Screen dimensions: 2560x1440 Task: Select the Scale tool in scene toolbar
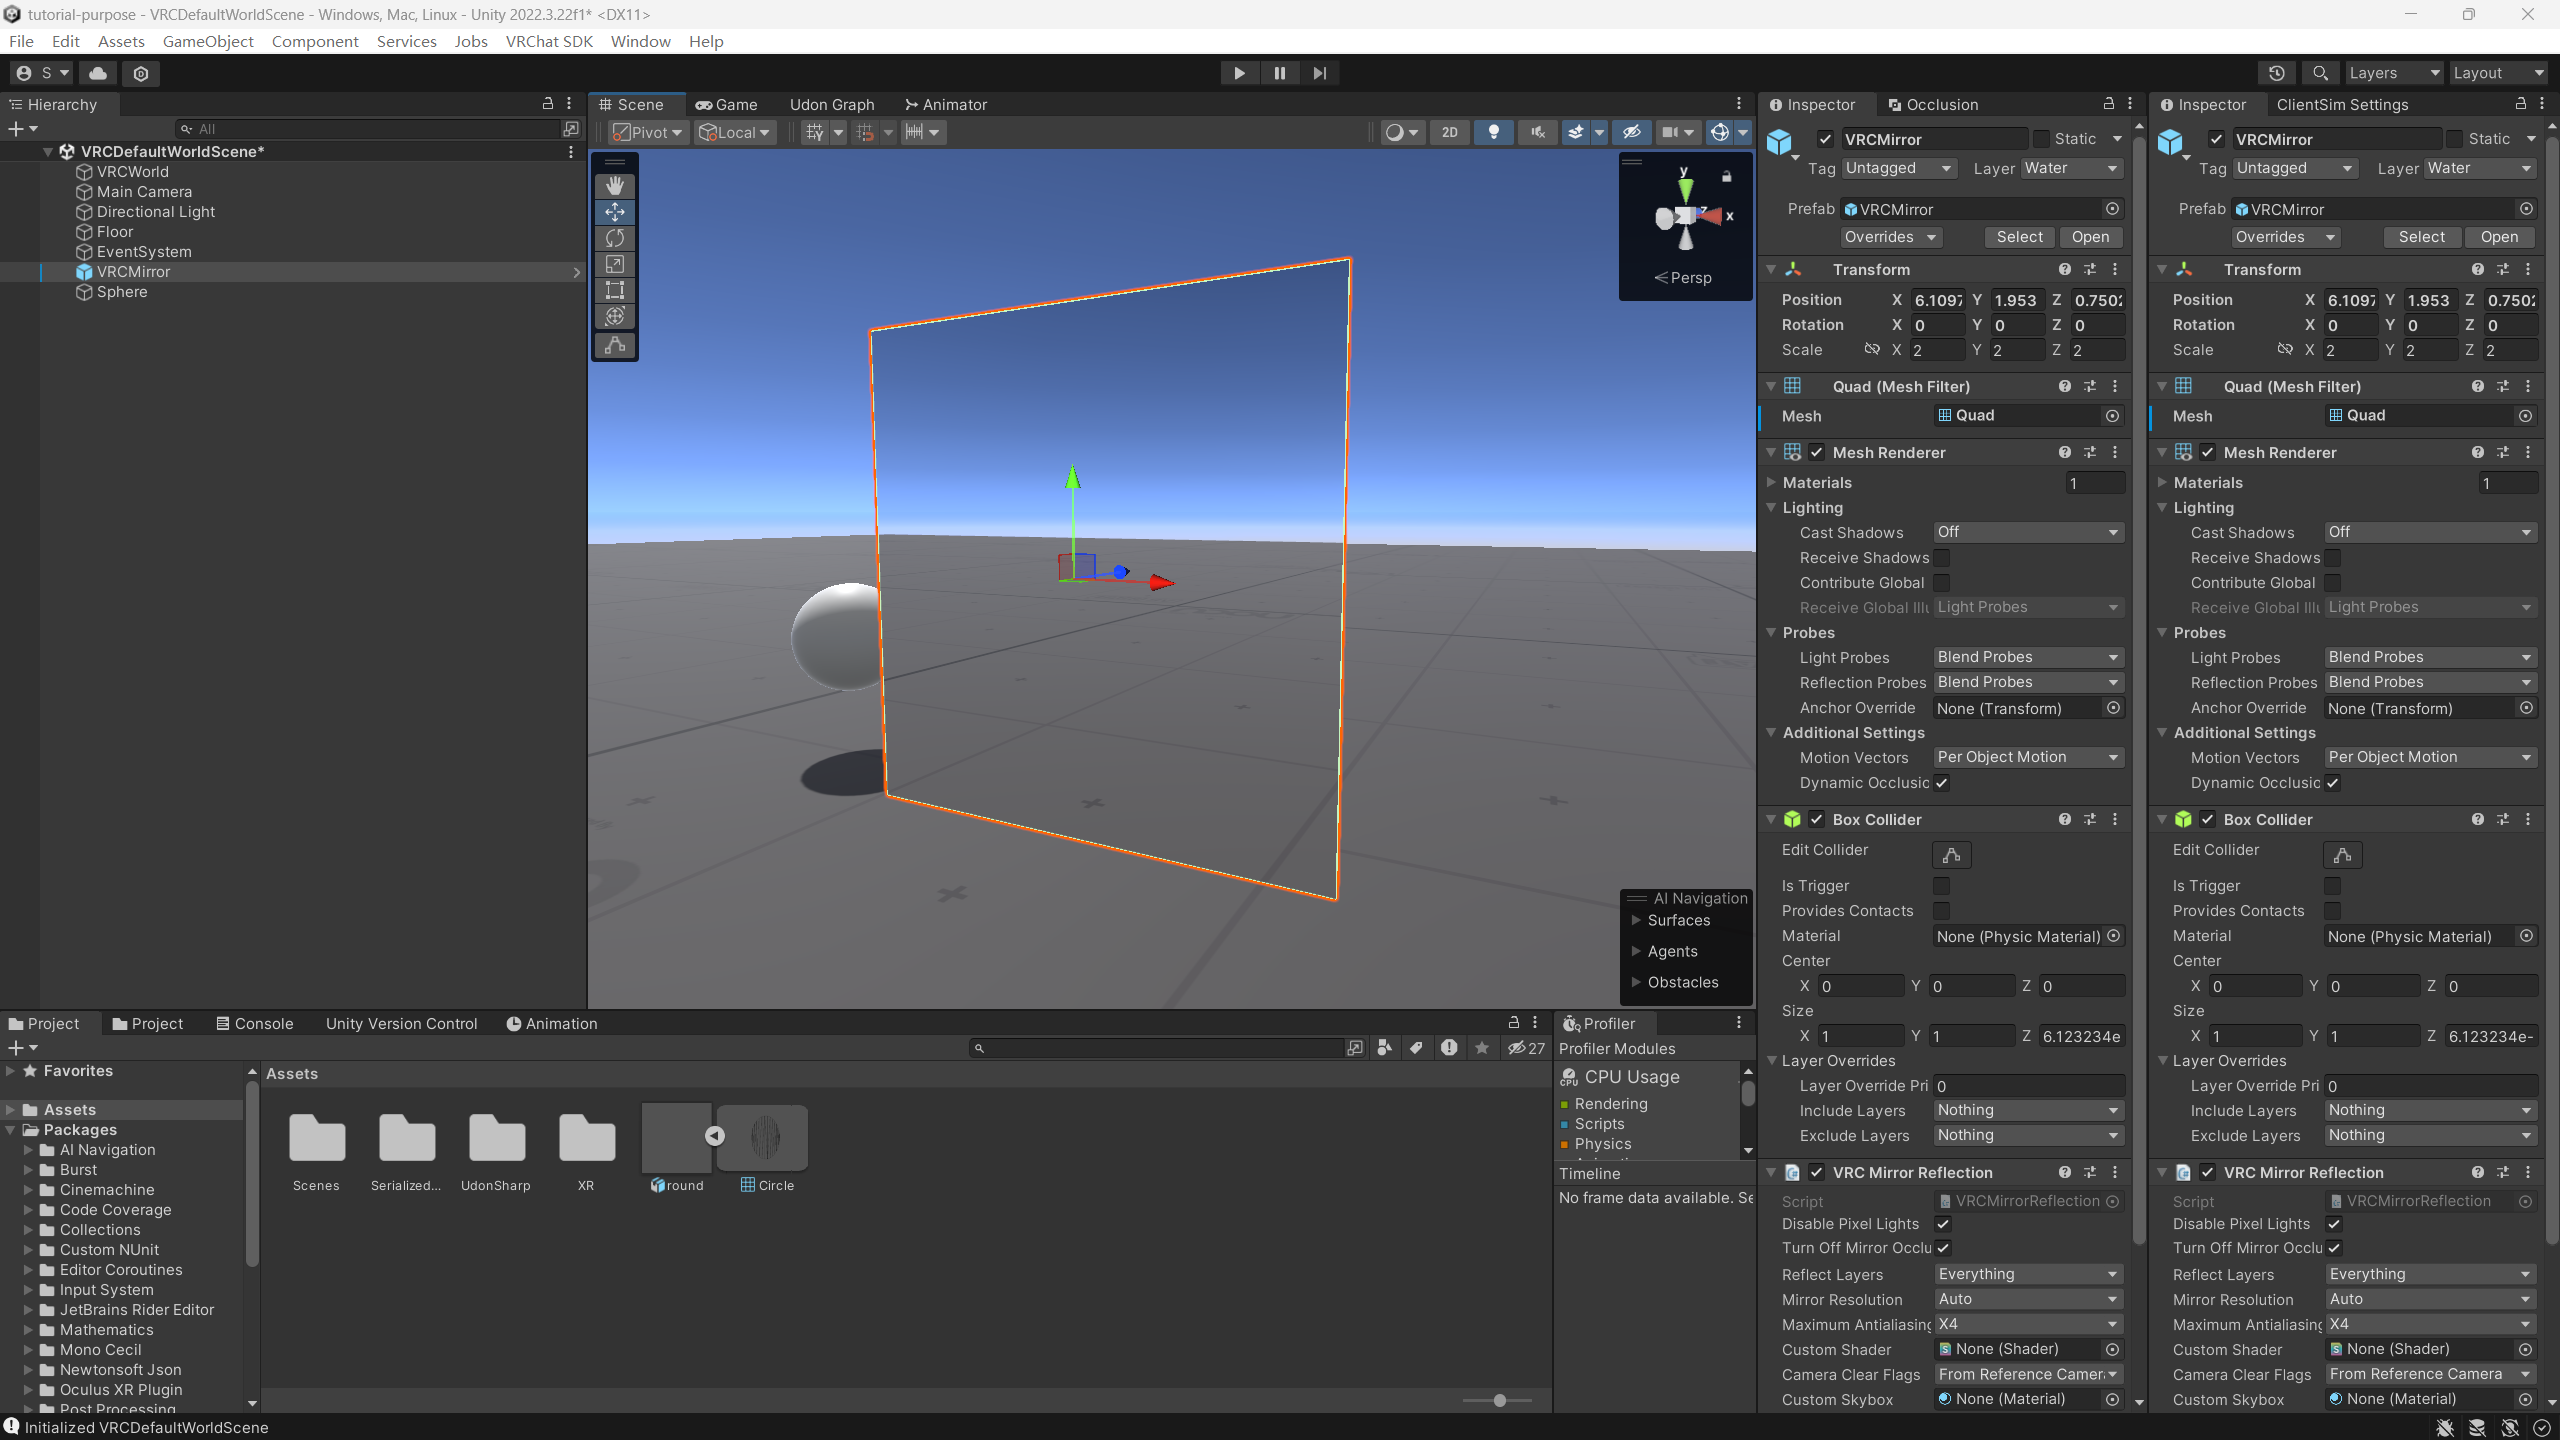pyautogui.click(x=615, y=264)
